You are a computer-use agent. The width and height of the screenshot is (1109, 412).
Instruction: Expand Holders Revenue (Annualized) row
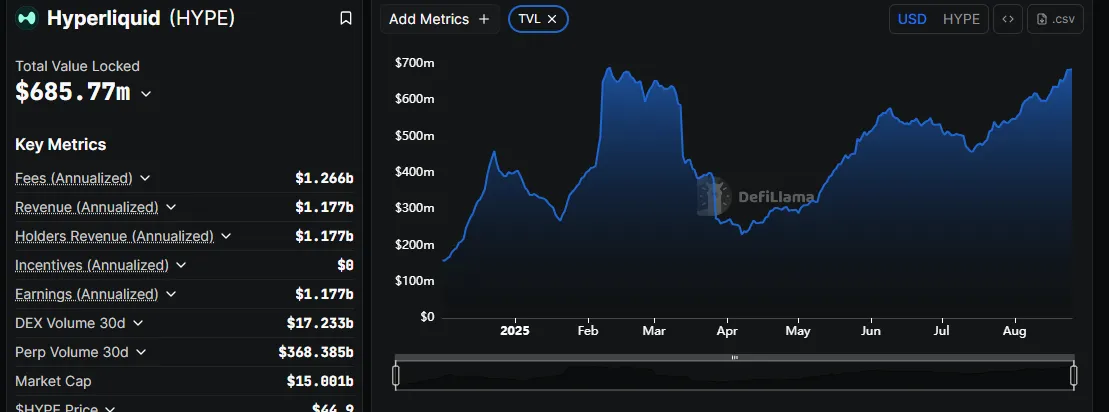[x=226, y=236]
